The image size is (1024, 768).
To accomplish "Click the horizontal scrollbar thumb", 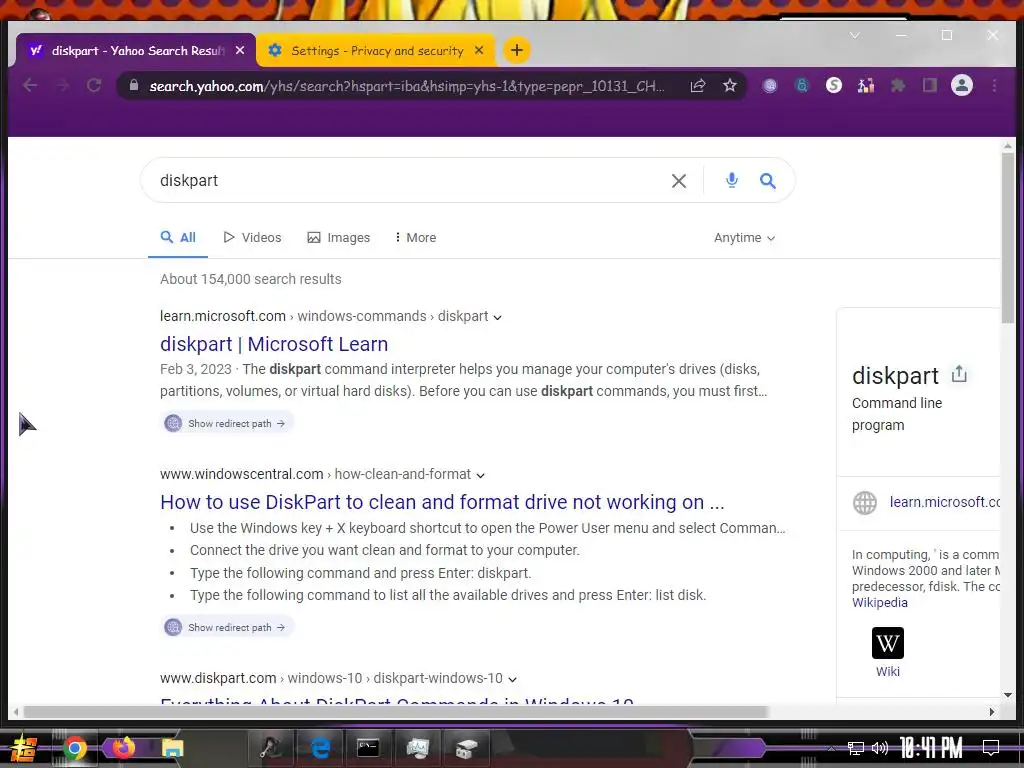I will [396, 712].
